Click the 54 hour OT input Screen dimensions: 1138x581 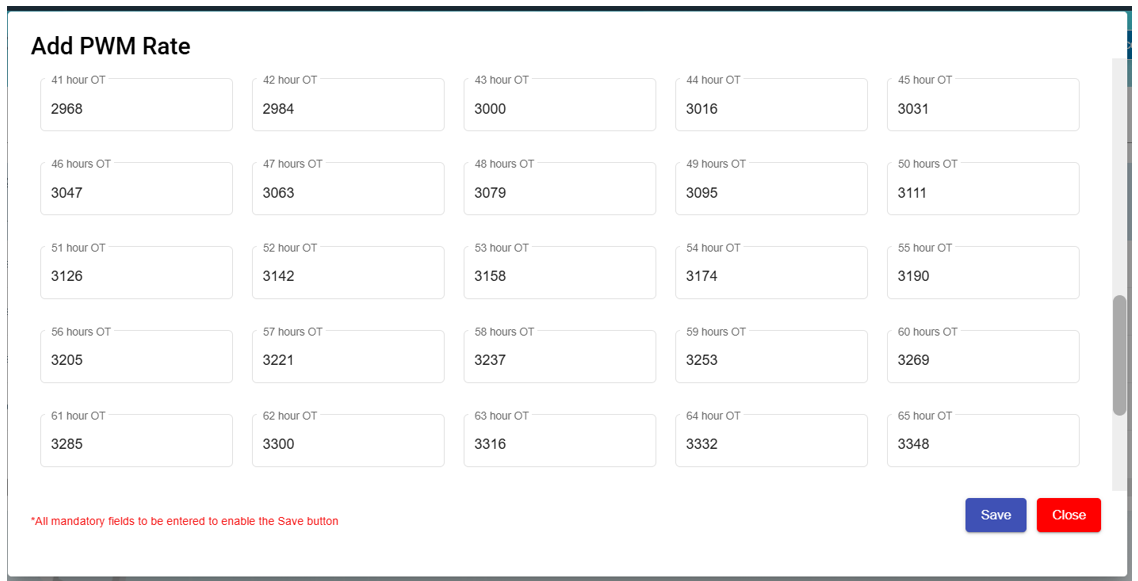point(771,276)
